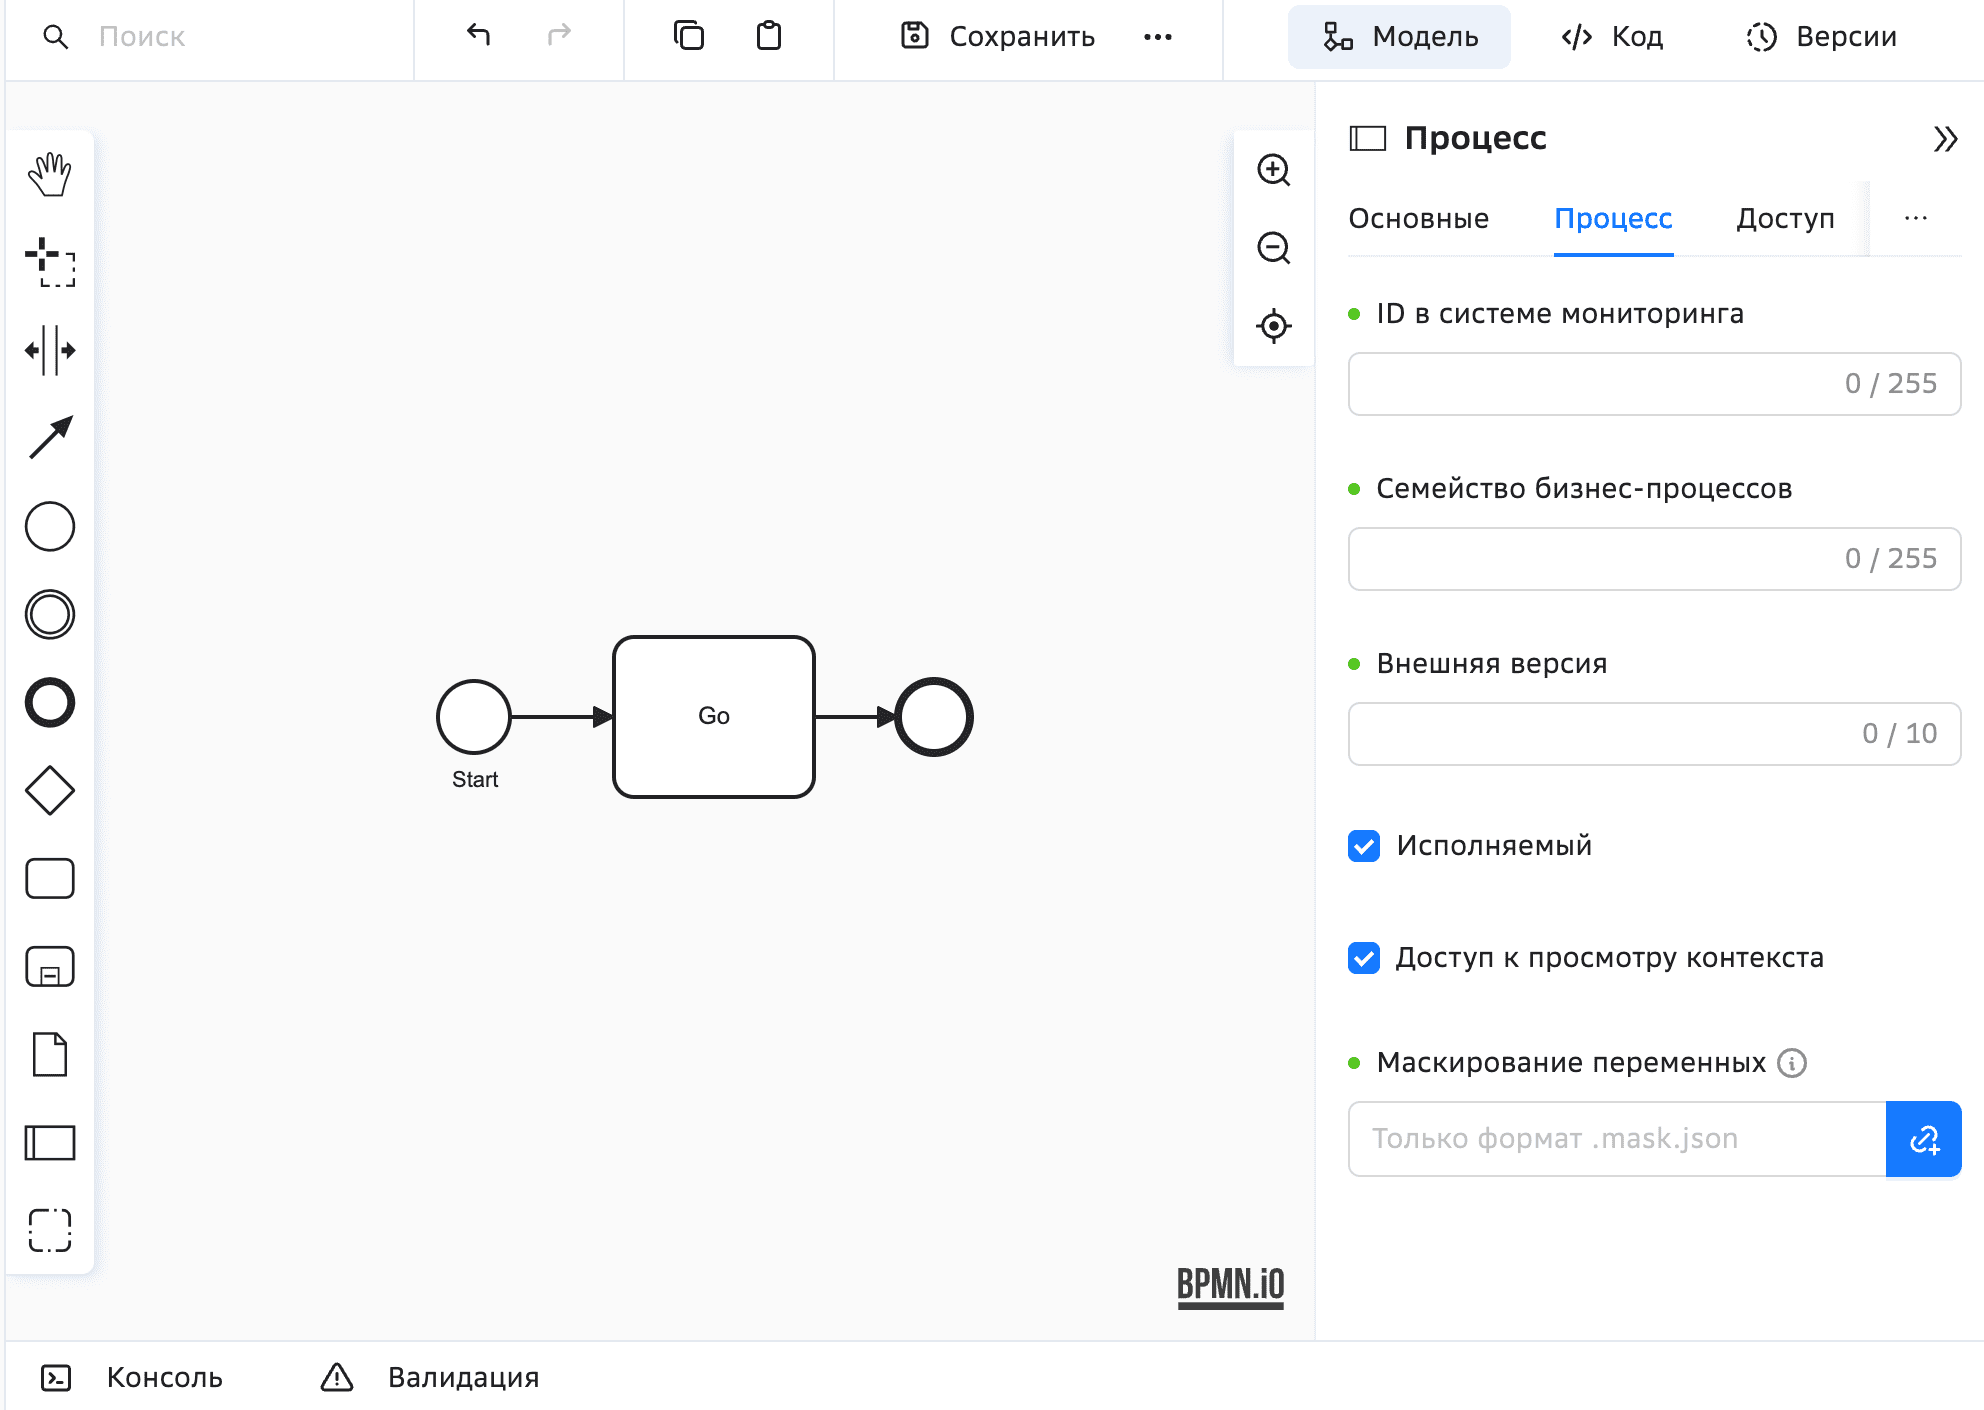
Task: Select the hand pan tool
Action: (50, 174)
